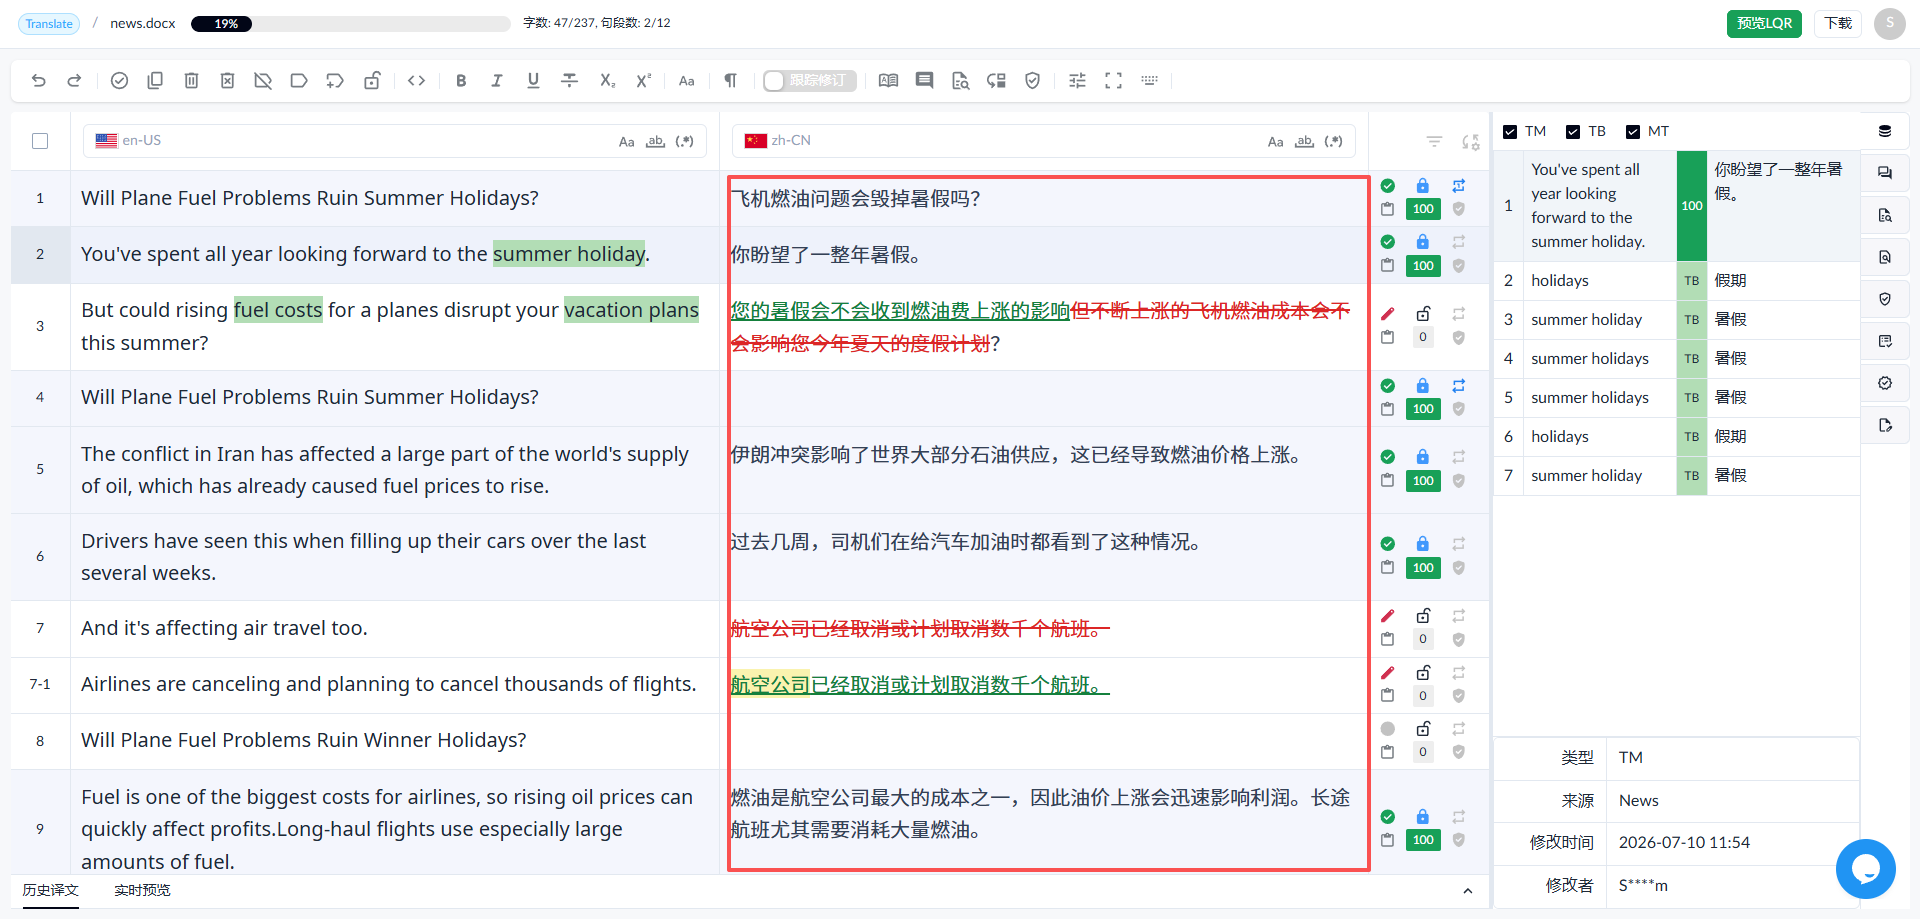Uncheck the TB checkbox

[x=1573, y=132]
